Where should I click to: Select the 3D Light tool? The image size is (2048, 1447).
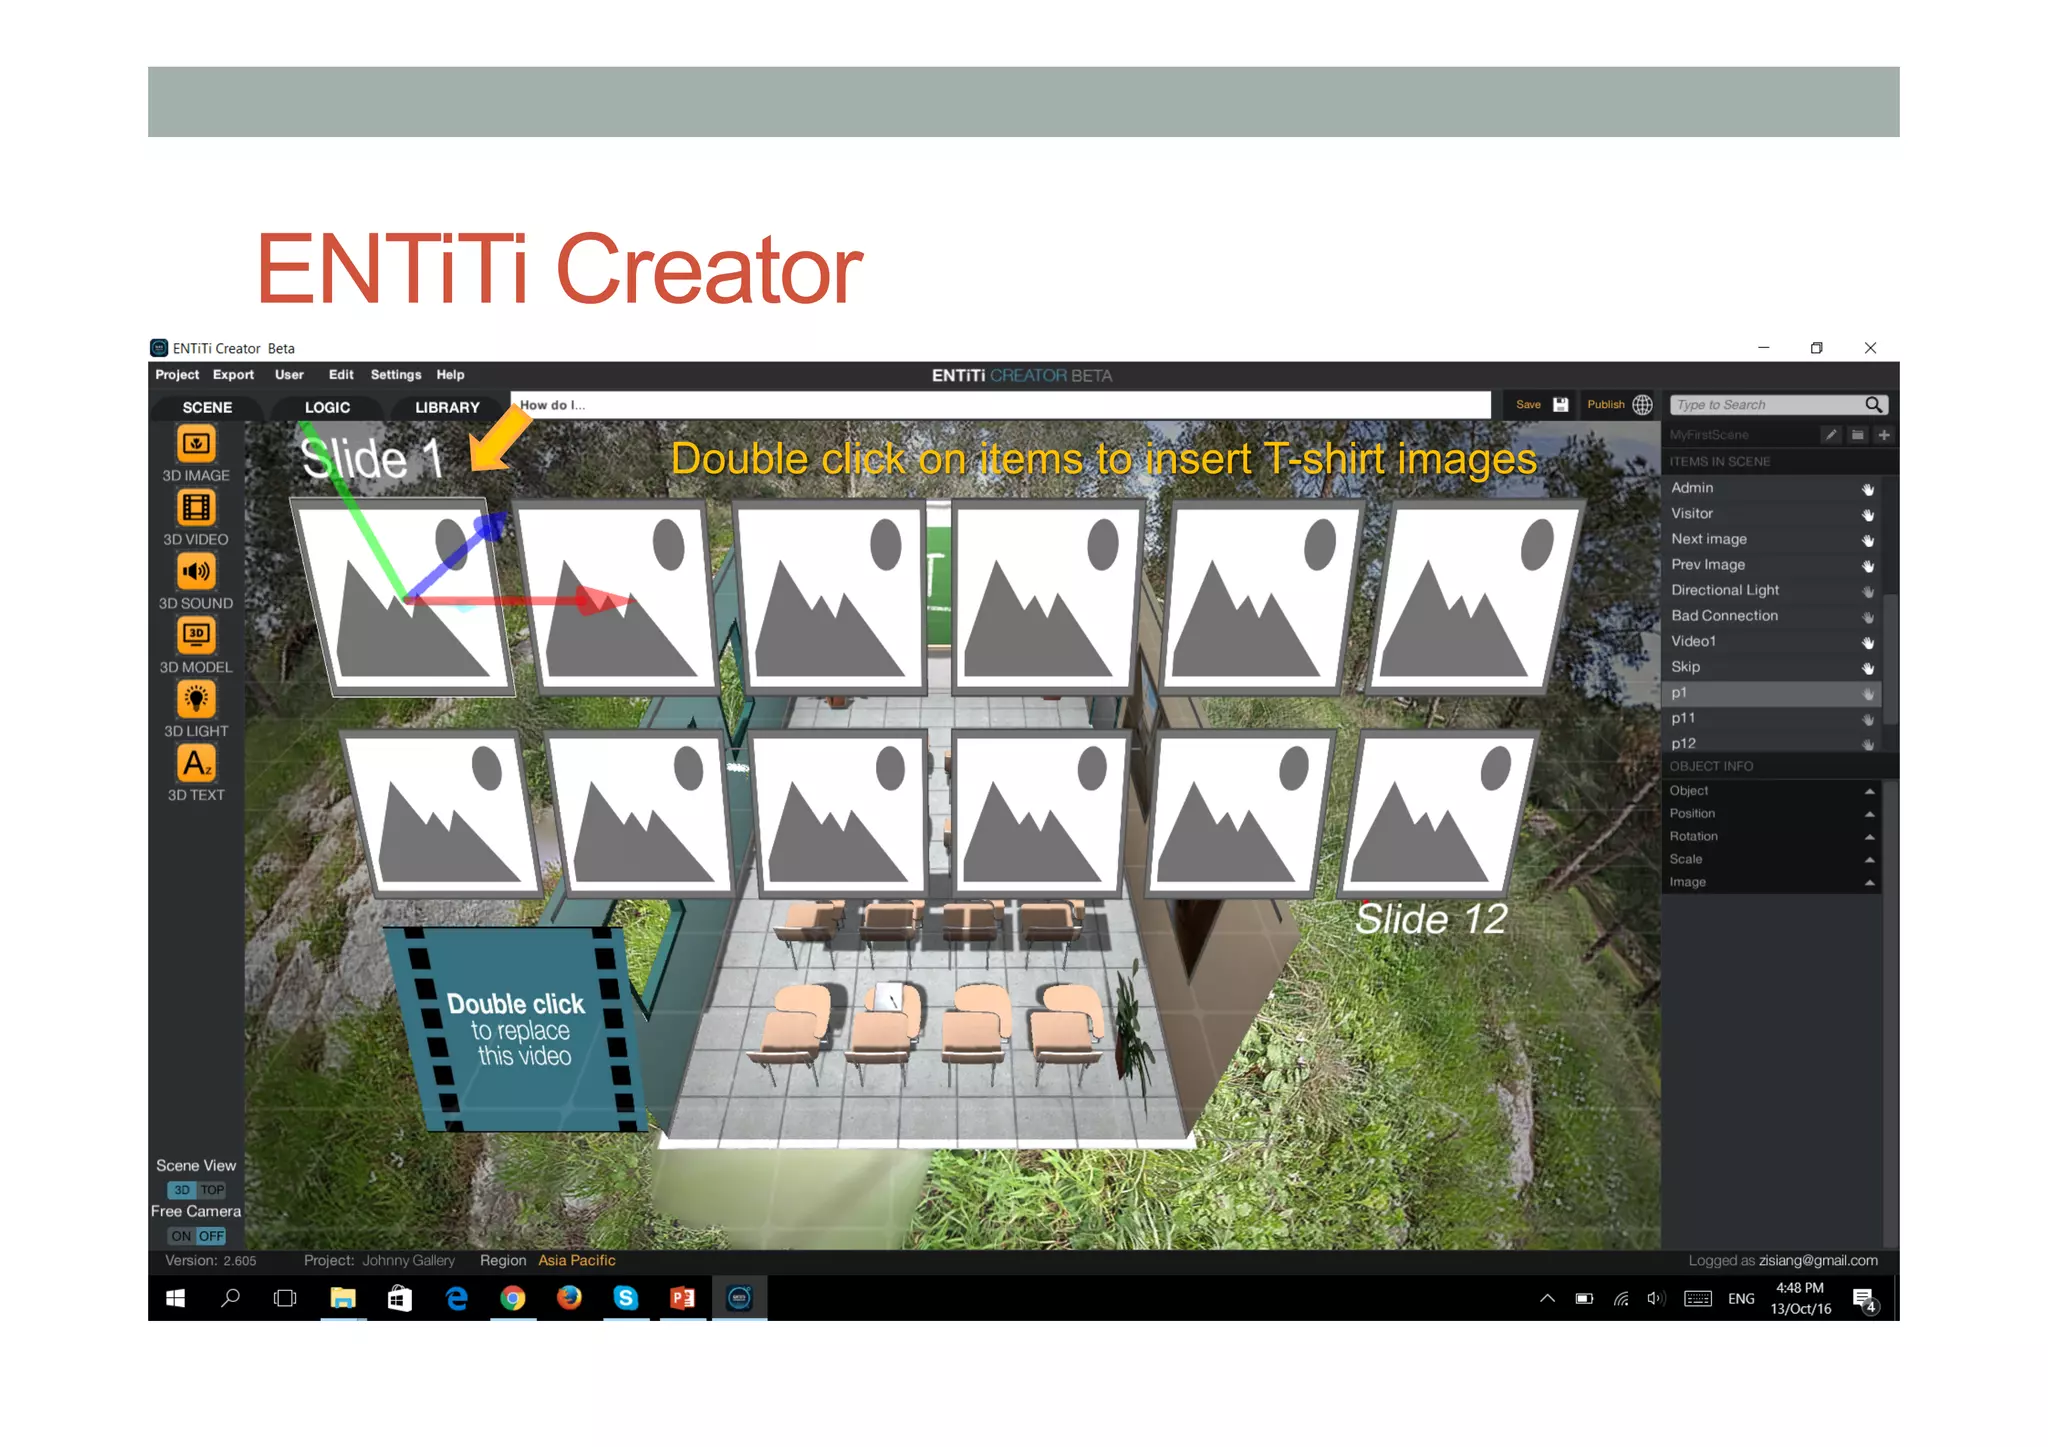pyautogui.click(x=196, y=700)
